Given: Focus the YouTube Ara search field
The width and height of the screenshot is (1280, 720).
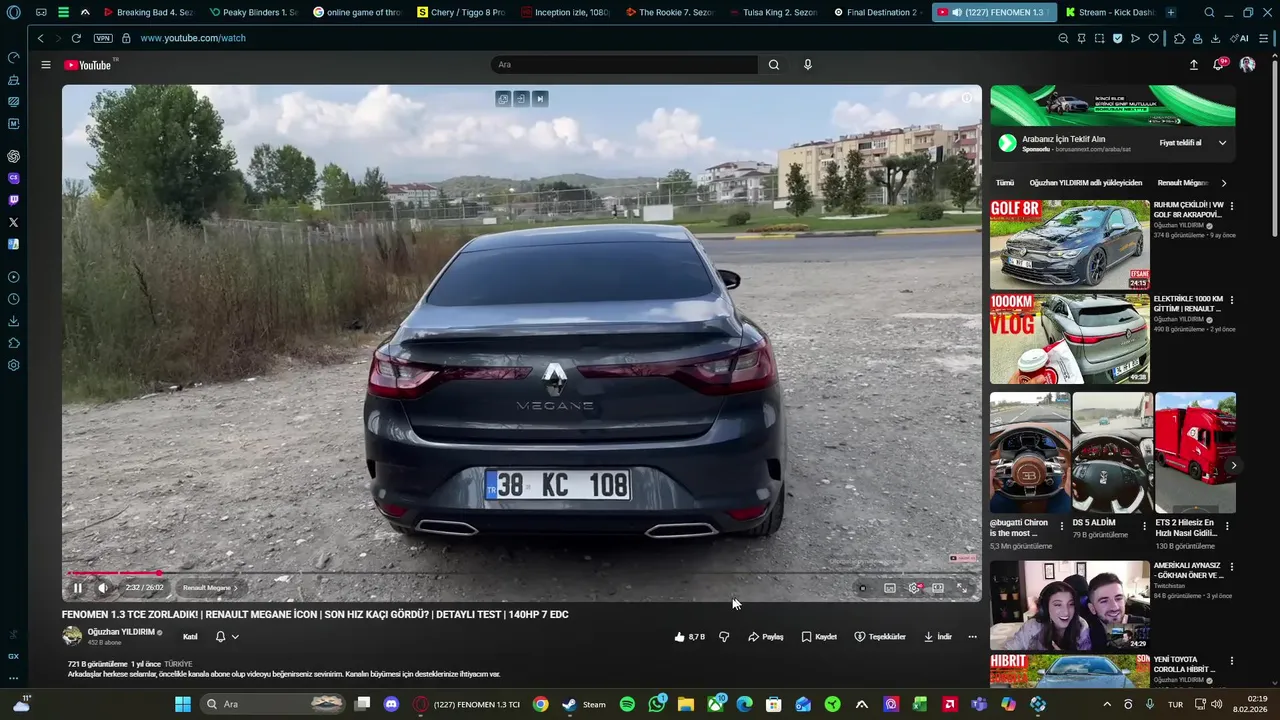Looking at the screenshot, I should click(624, 65).
